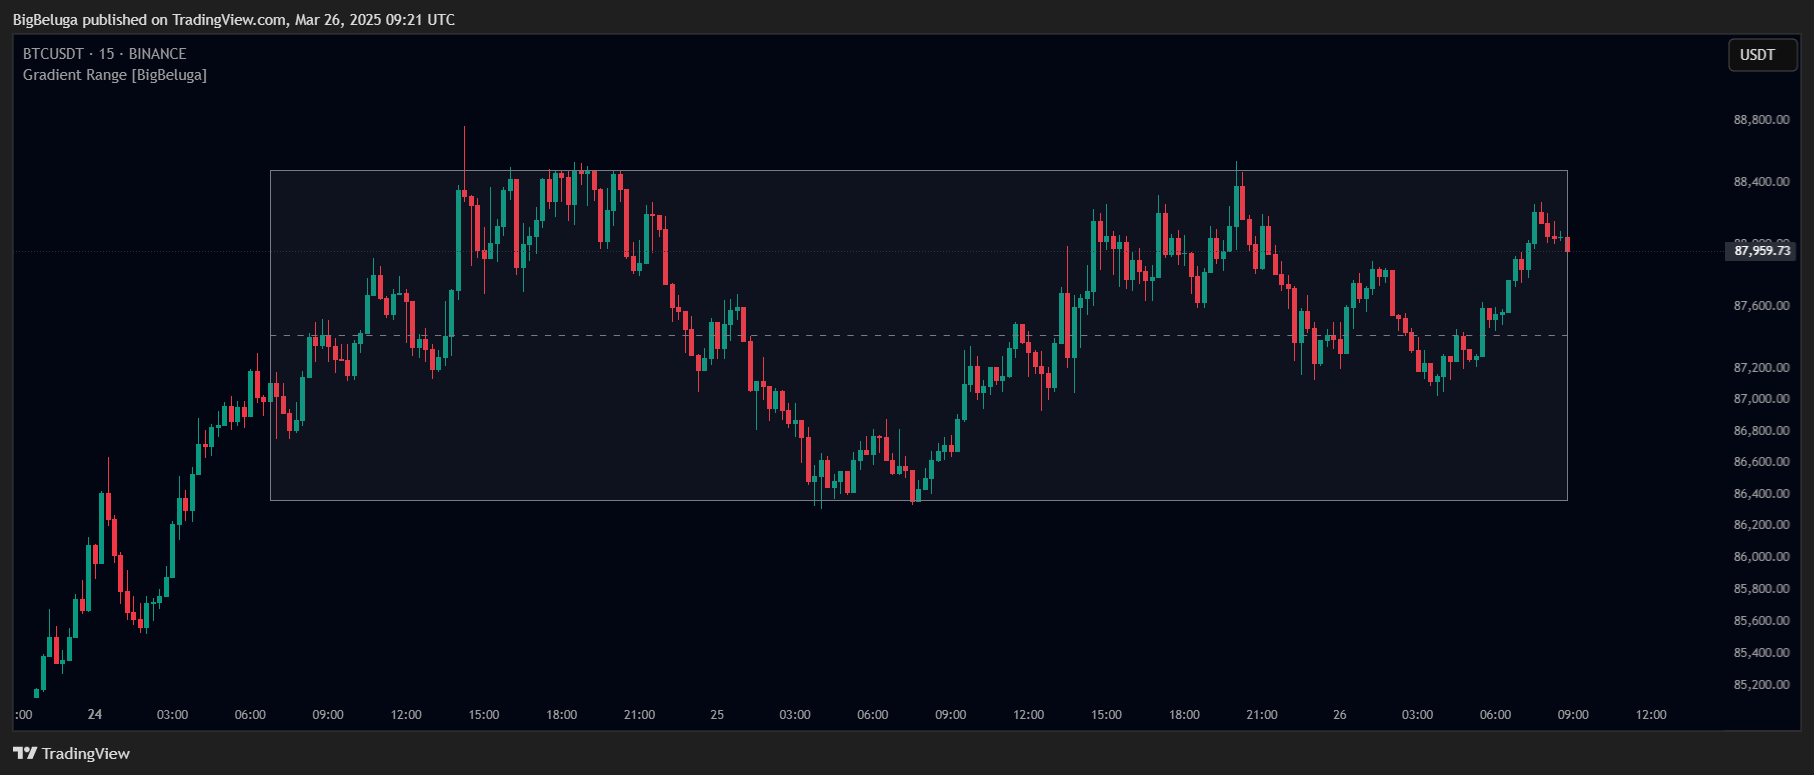Click the date label 26 on time axis
This screenshot has width=1814, height=775.
1340,715
